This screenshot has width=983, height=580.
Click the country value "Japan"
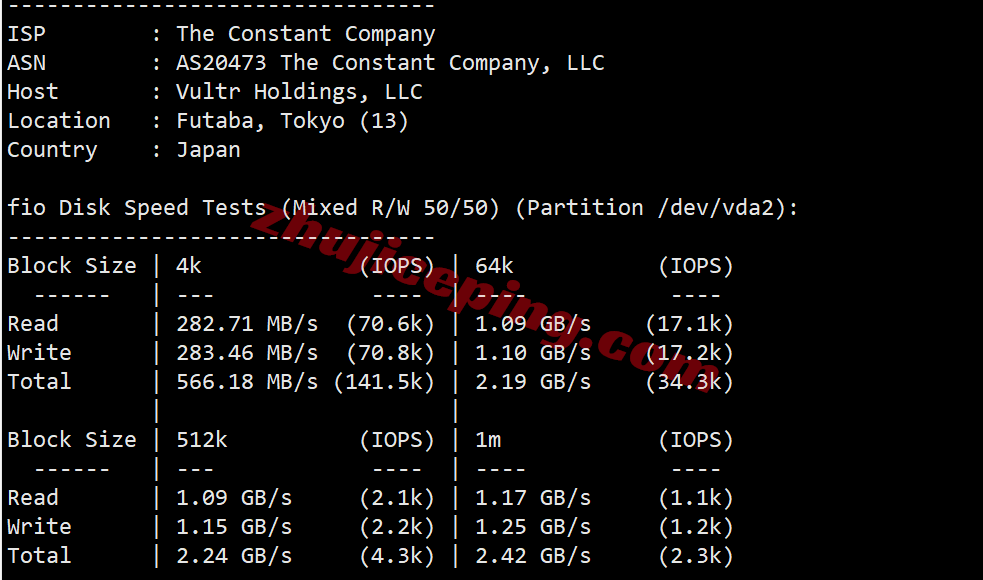coord(208,150)
